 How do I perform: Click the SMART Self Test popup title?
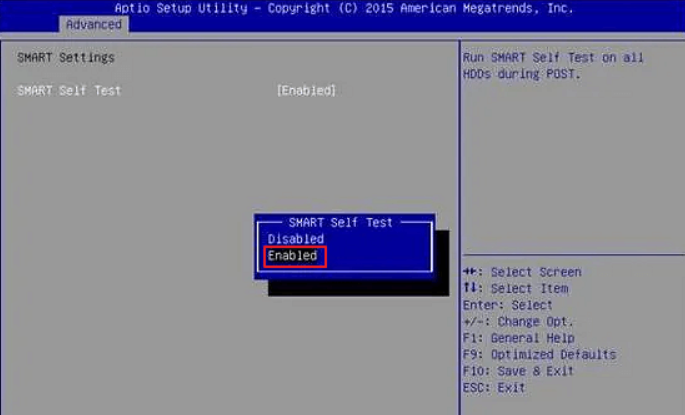[x=340, y=223]
